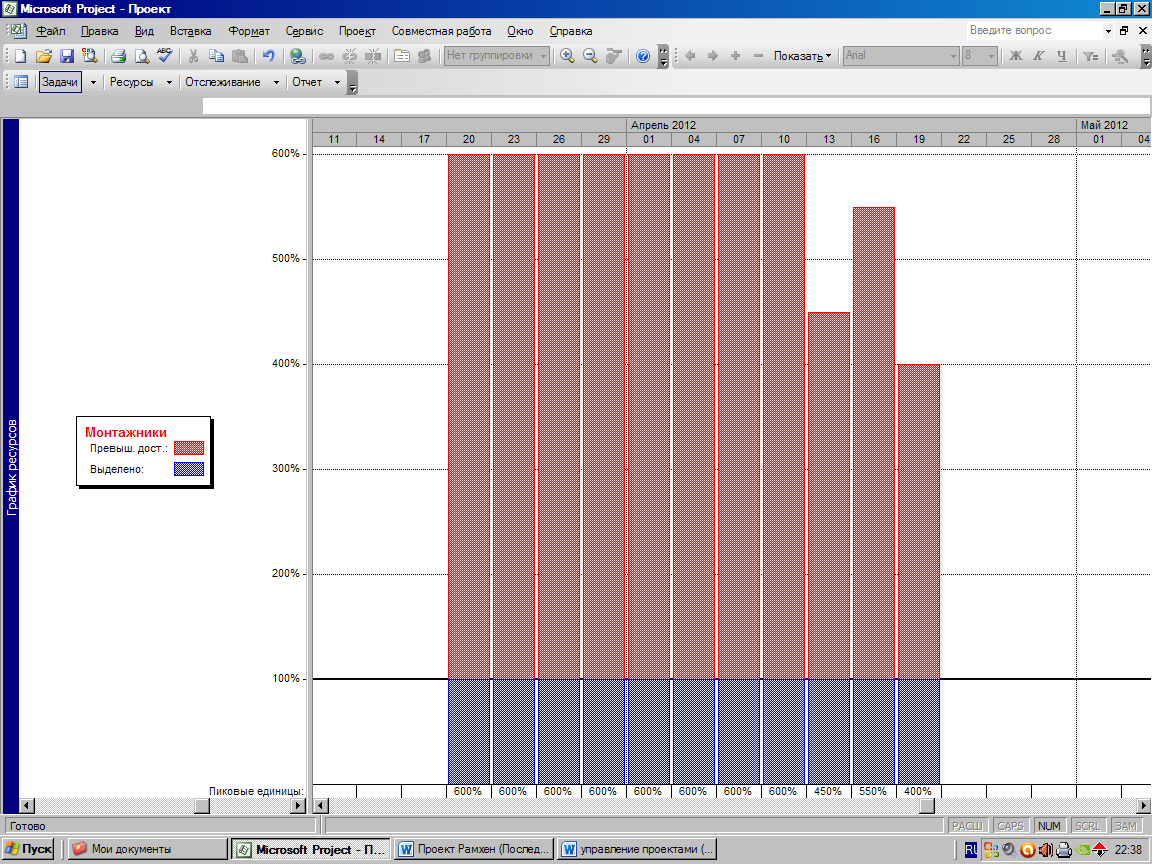1152x864 pixels.
Task: Click the RU language indicator
Action: (971, 850)
